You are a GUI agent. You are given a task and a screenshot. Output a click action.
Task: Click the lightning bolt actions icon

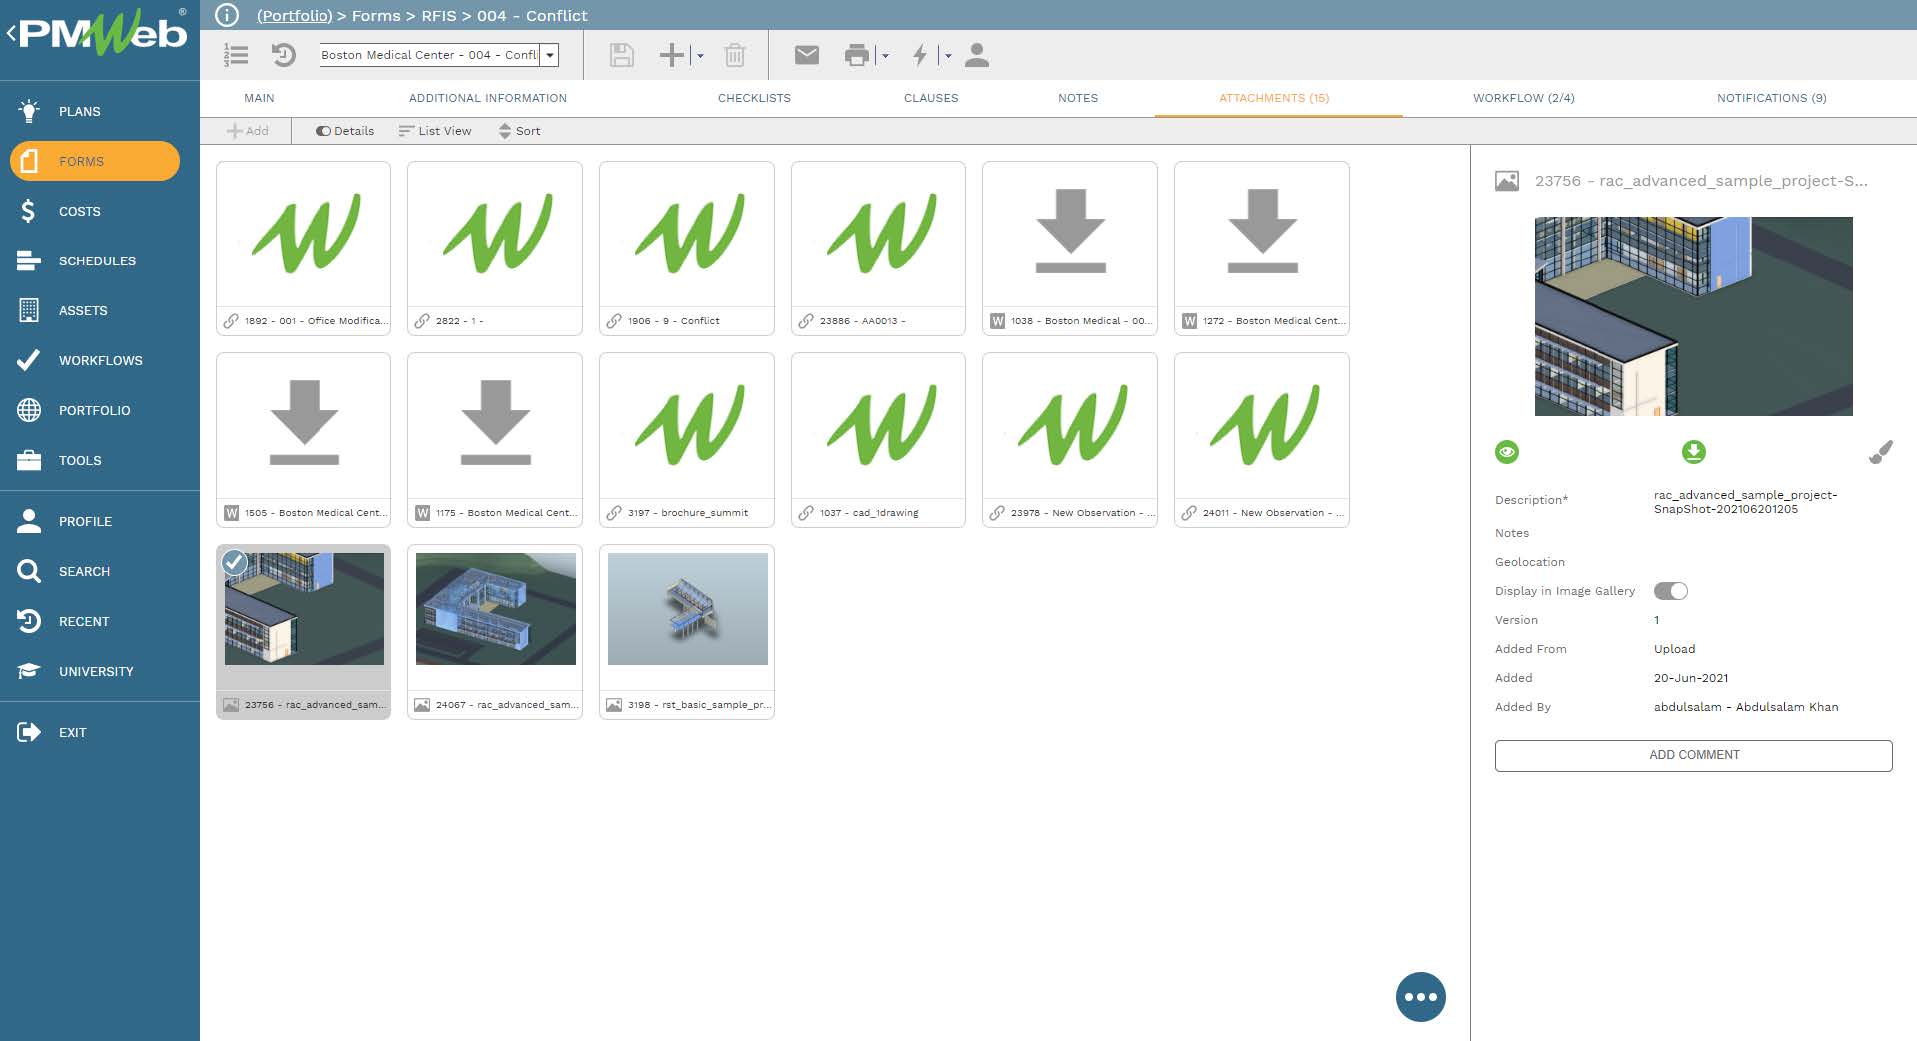pyautogui.click(x=920, y=55)
